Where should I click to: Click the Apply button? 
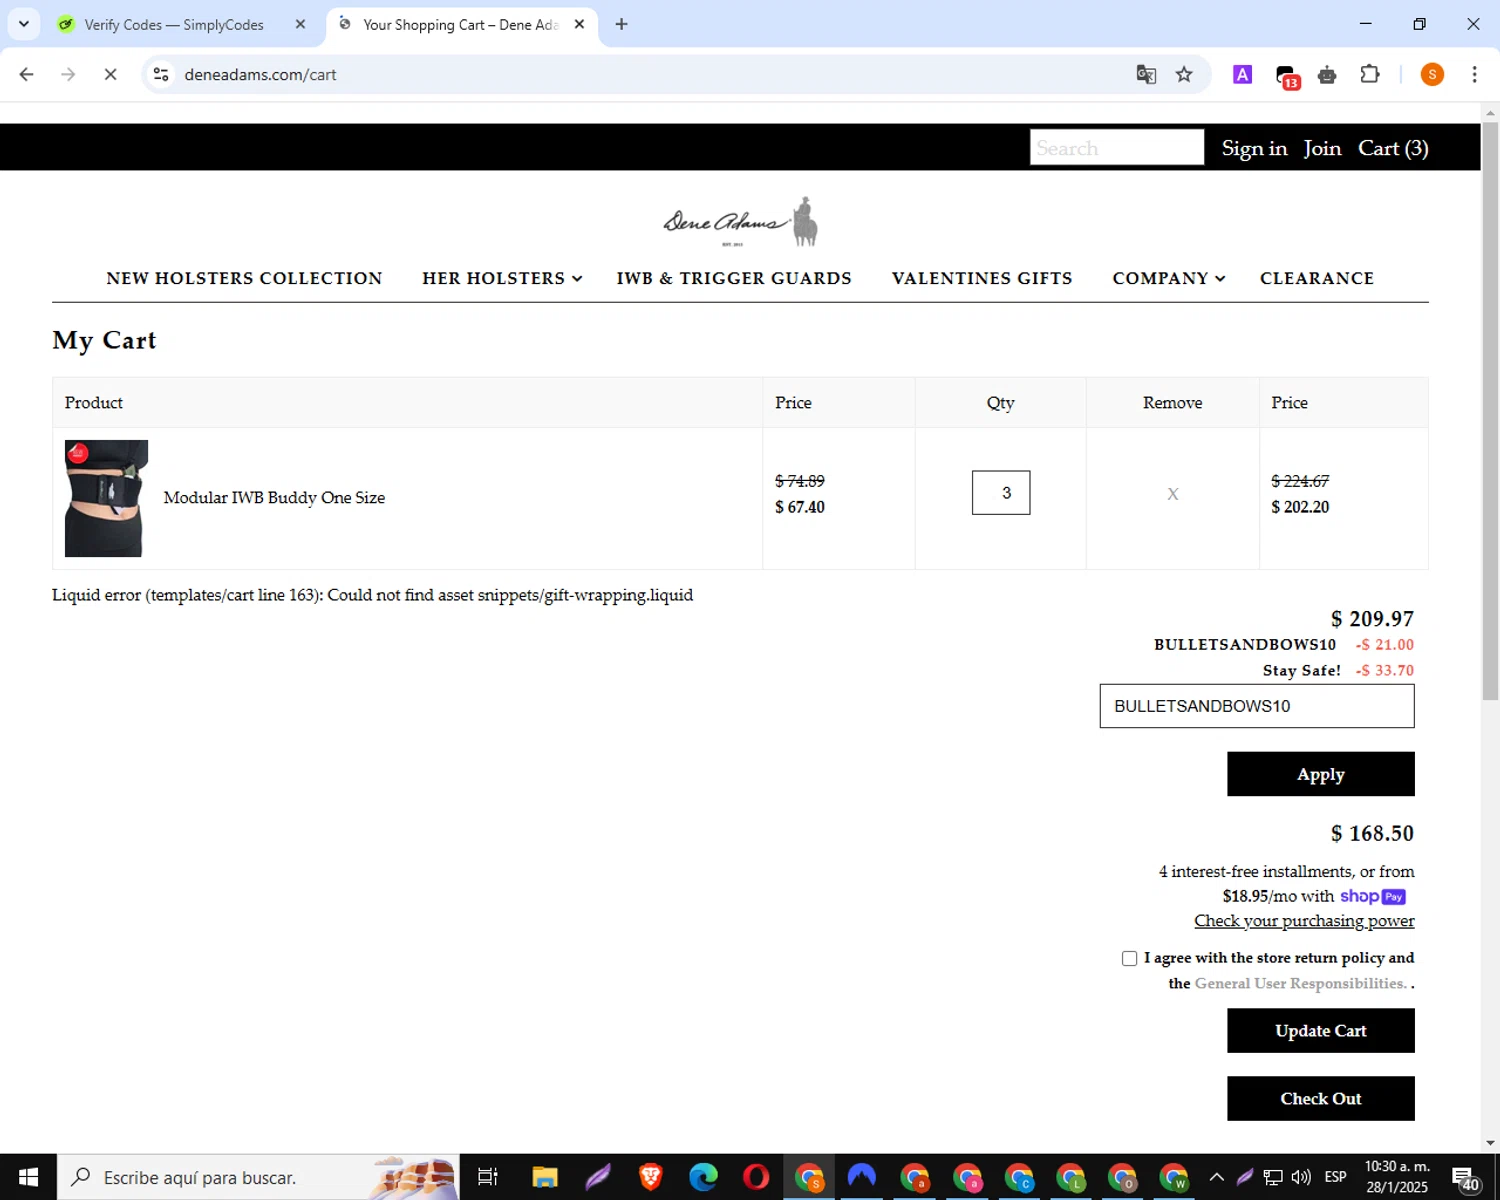[1321, 774]
